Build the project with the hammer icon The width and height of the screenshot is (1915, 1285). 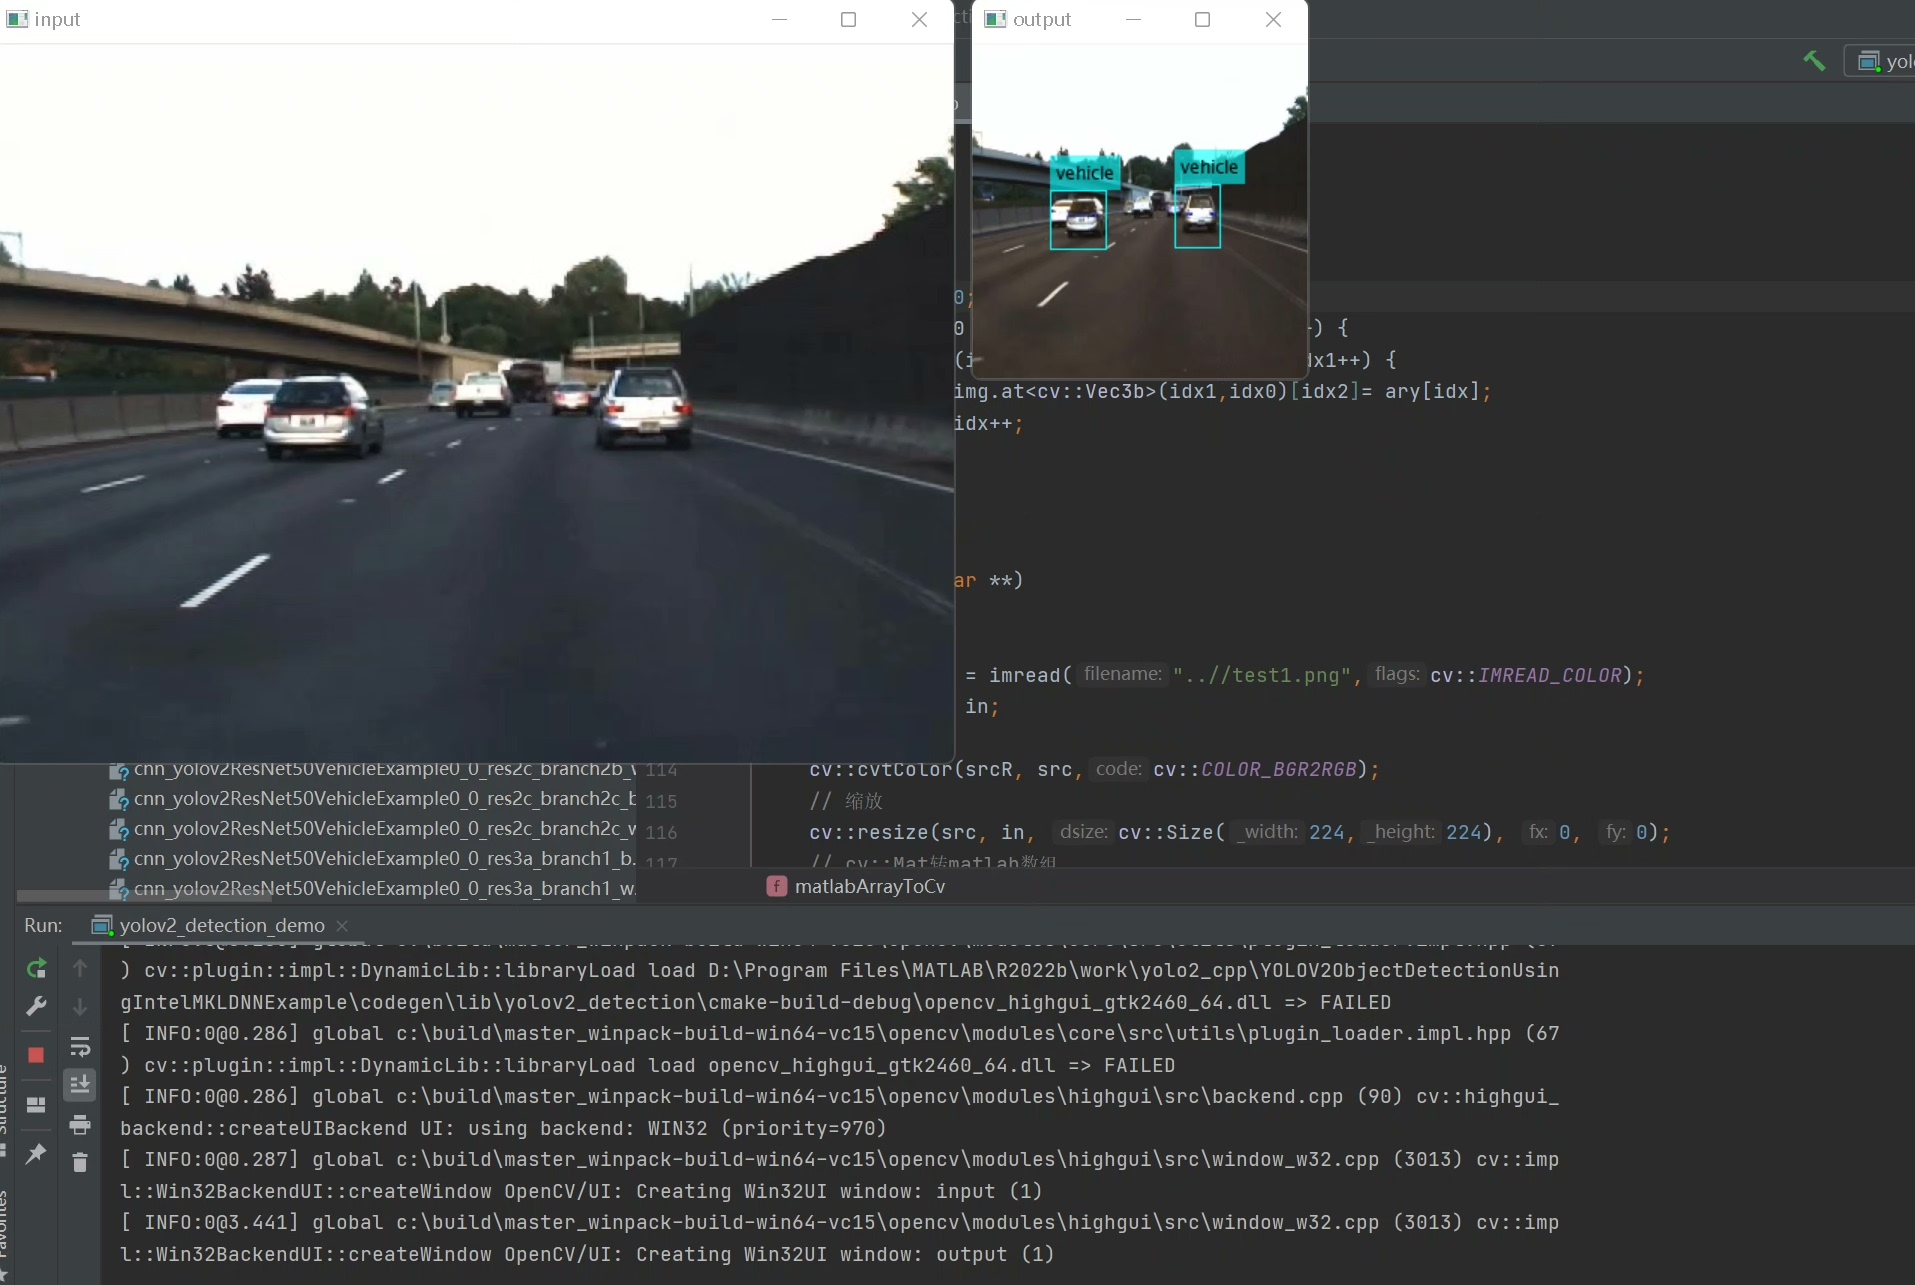click(x=1813, y=61)
